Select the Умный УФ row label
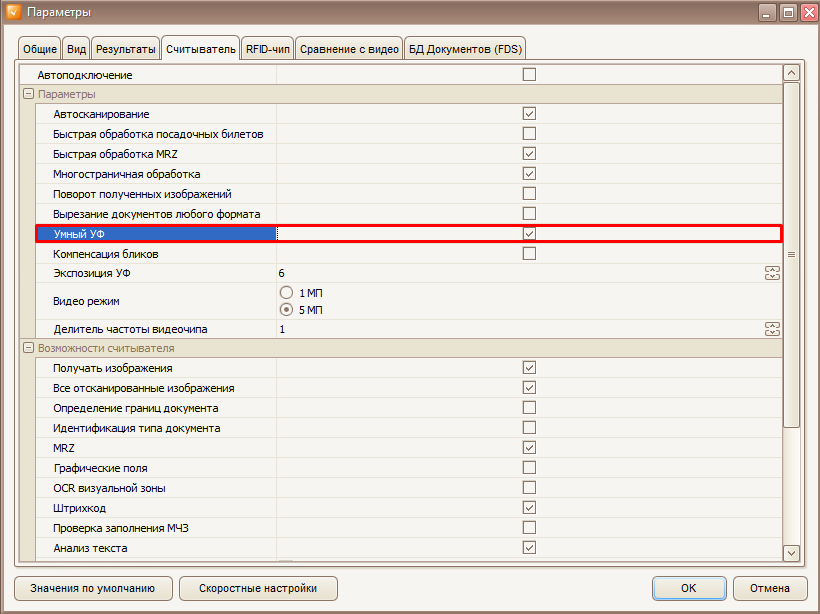The width and height of the screenshot is (820, 614). click(x=79, y=234)
